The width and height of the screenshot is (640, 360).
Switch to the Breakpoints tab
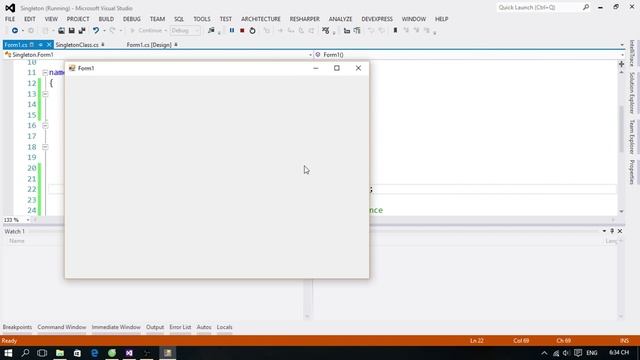click(17, 327)
